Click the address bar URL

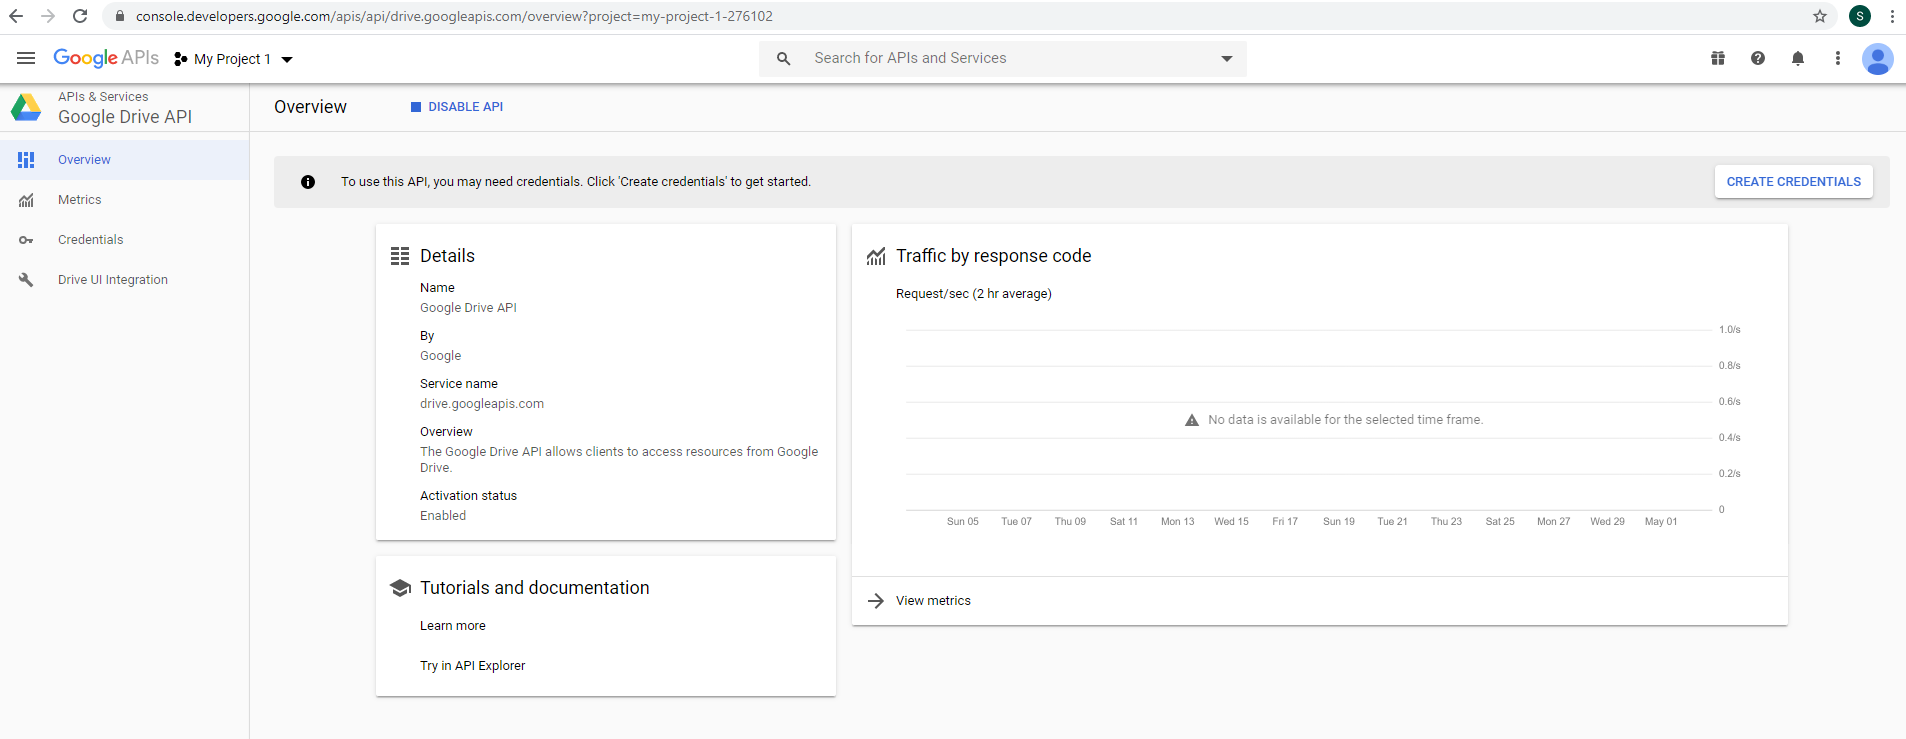[x=454, y=16]
